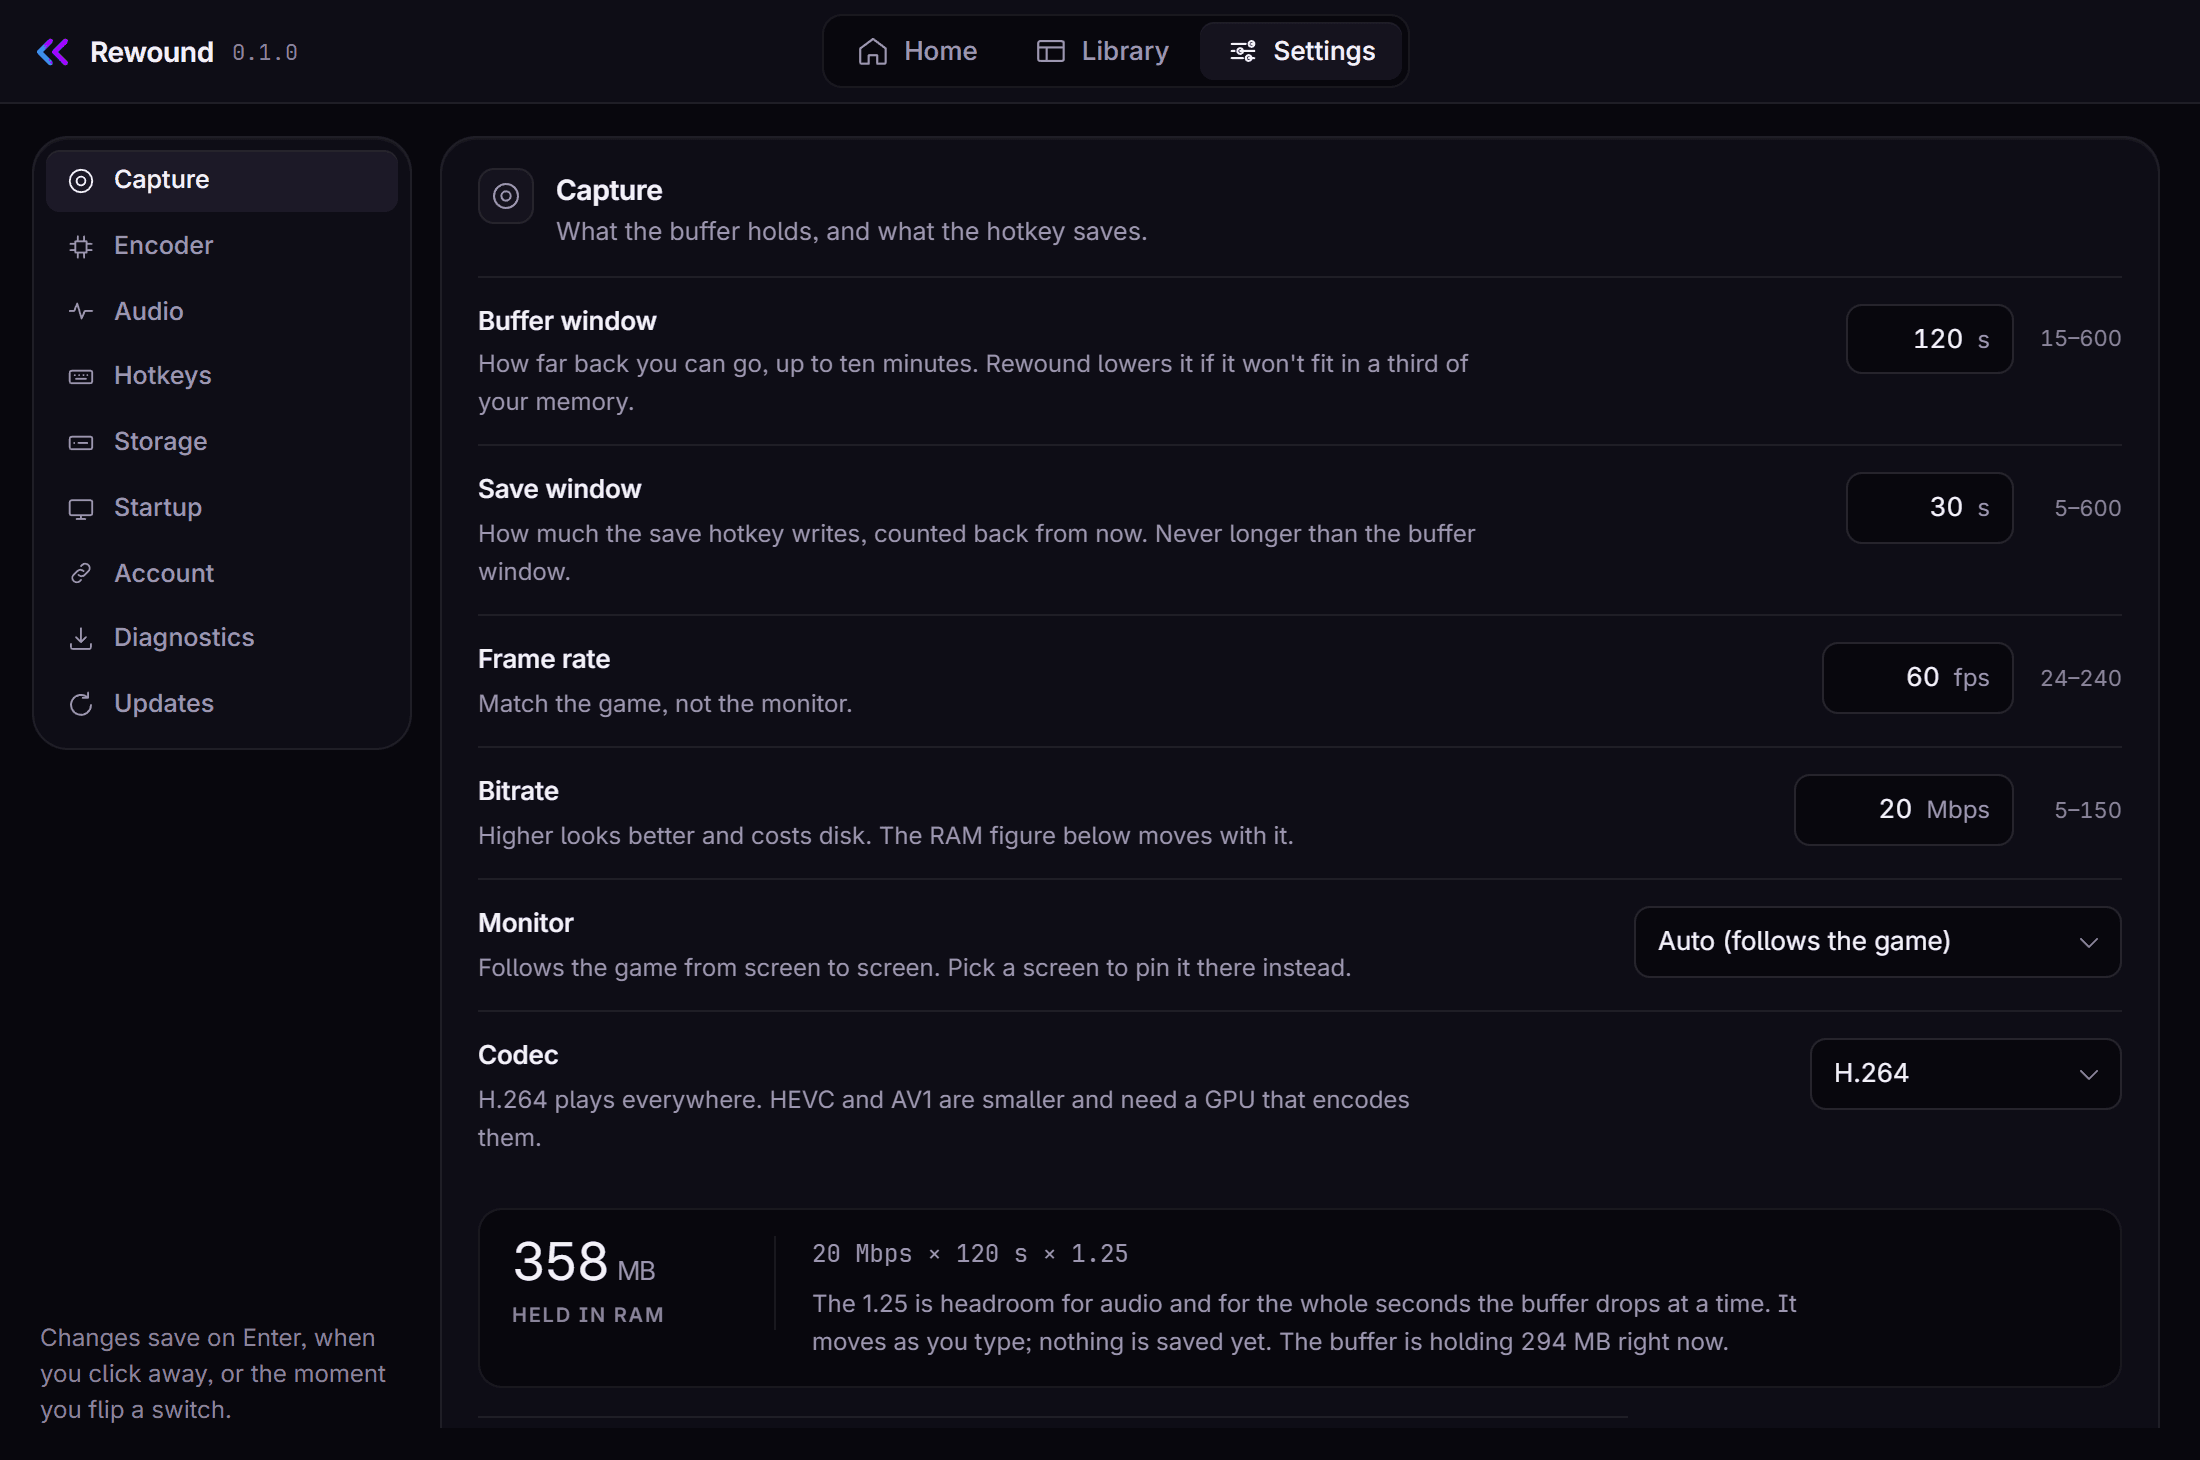Click the Hotkeys keyboard icon
This screenshot has height=1460, width=2200.
point(81,376)
